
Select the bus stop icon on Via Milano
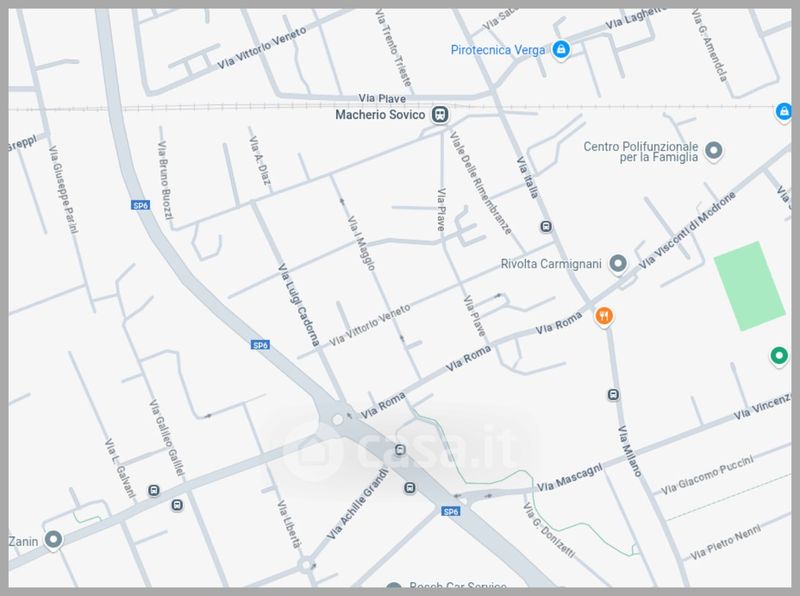tap(613, 394)
